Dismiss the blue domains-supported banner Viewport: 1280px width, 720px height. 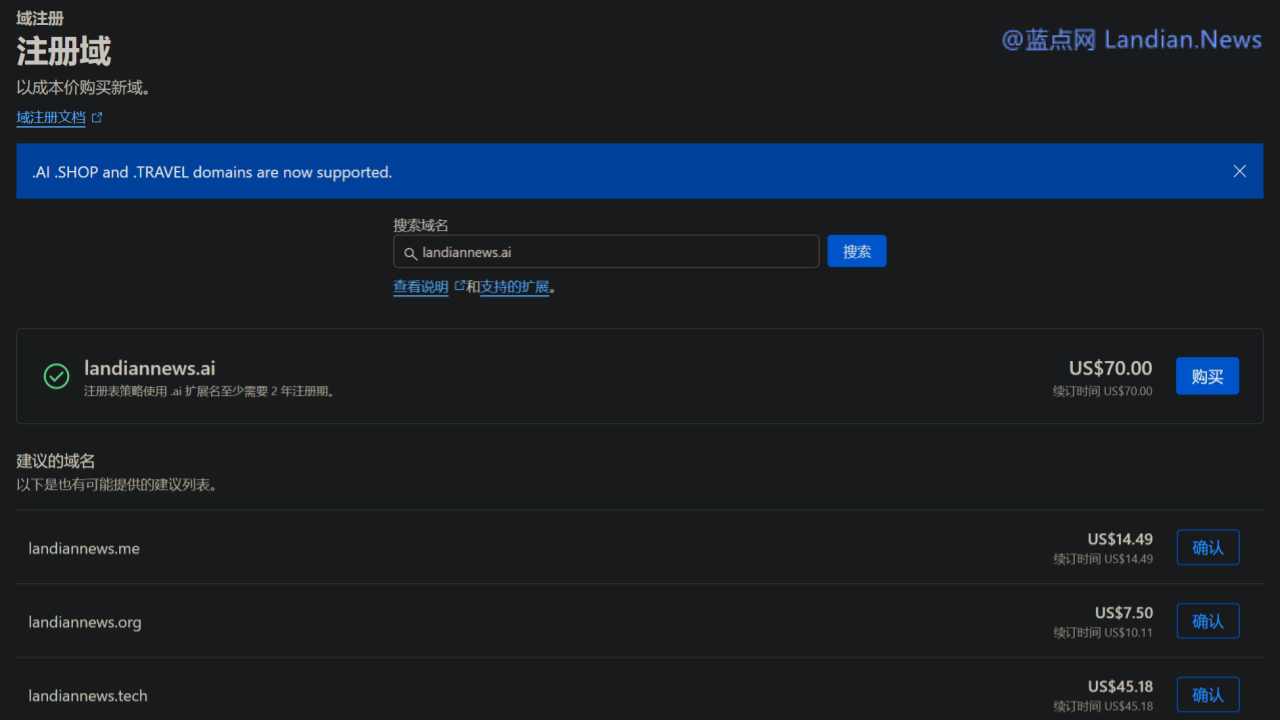[x=1239, y=171]
